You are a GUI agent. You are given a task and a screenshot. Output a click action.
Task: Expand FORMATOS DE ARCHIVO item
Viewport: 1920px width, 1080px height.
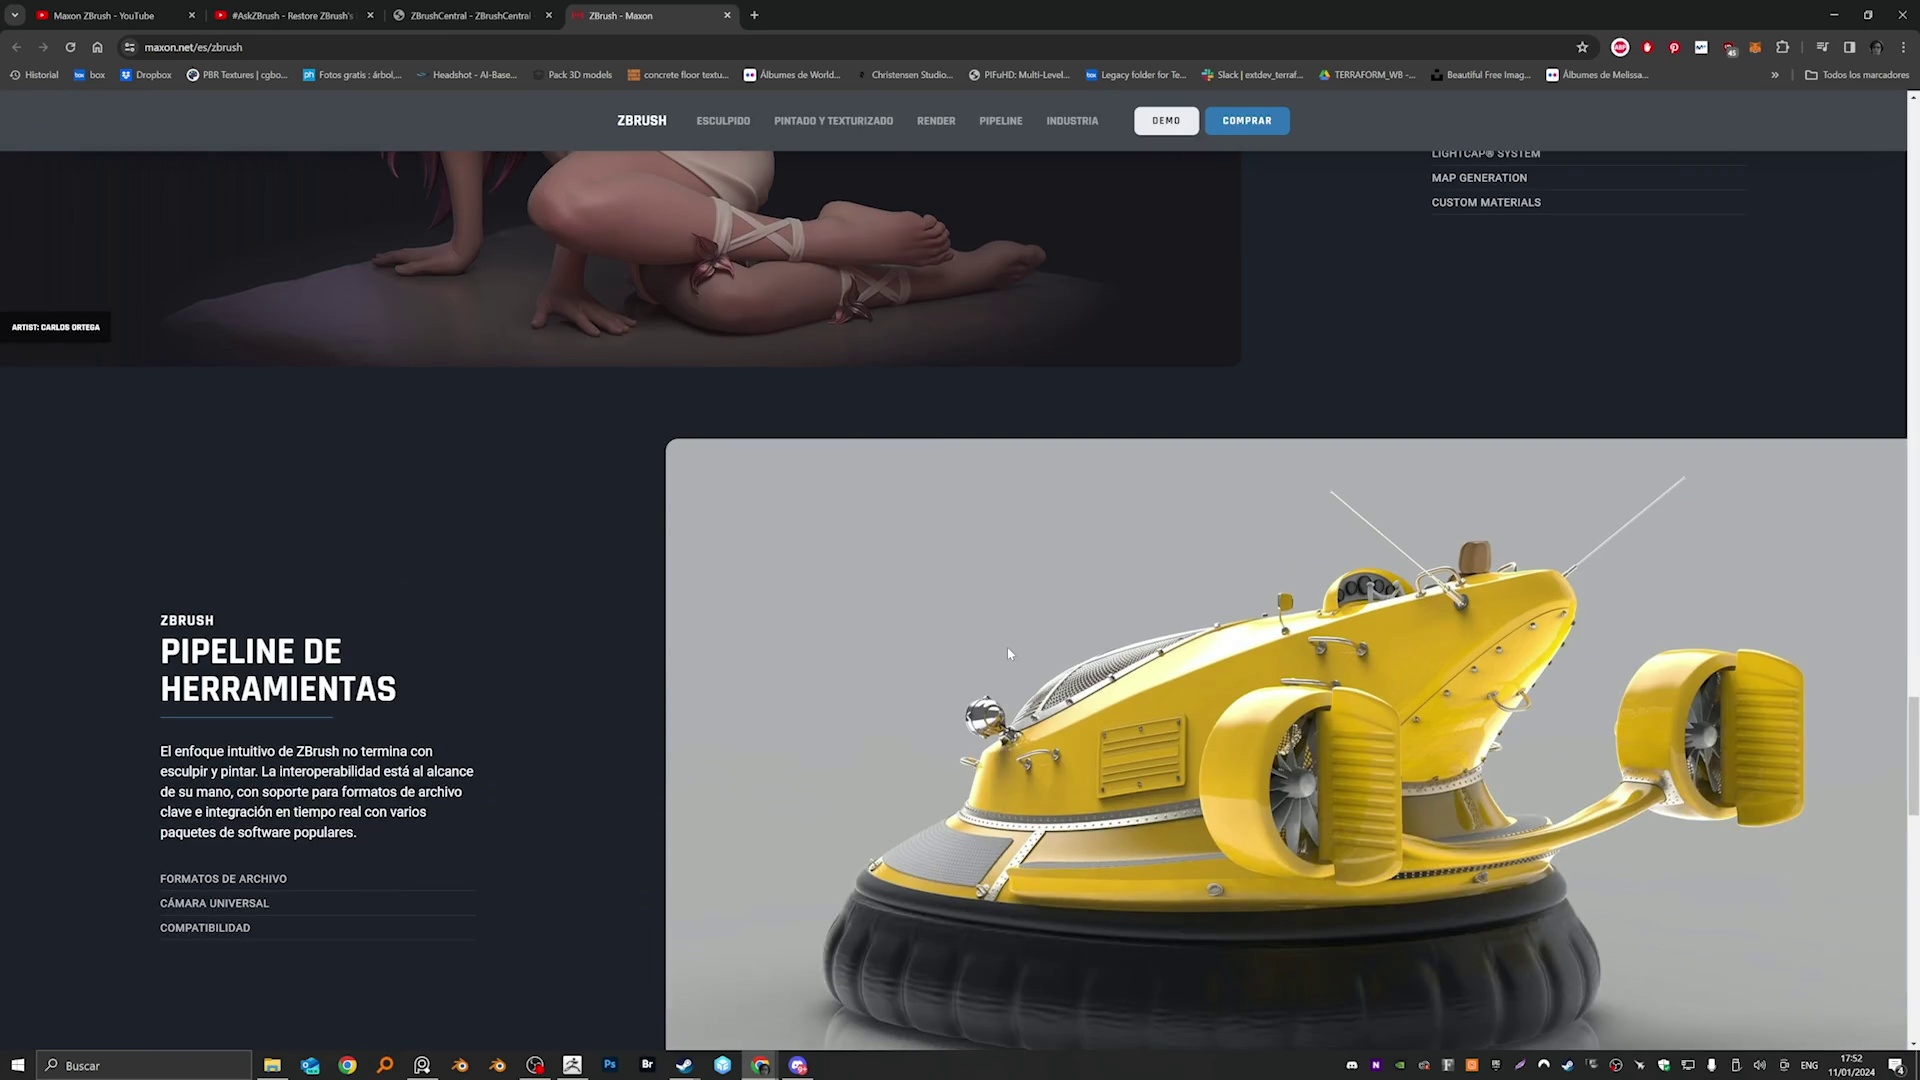317,879
